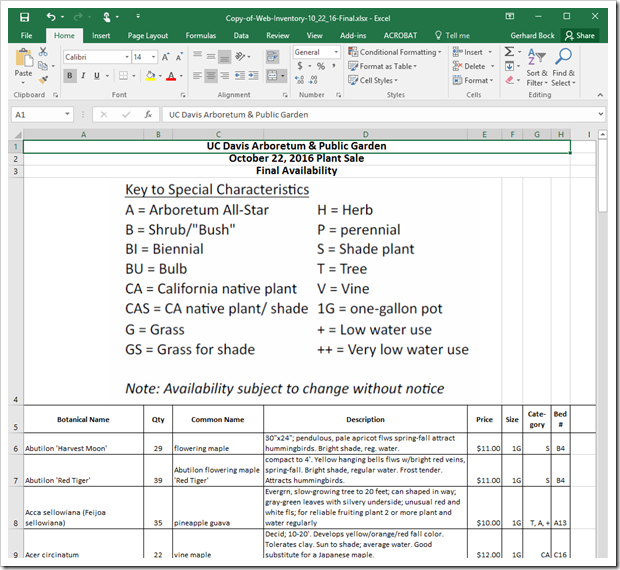Open Cell Styles dropdown
This screenshot has width=620, height=570.
click(x=372, y=80)
